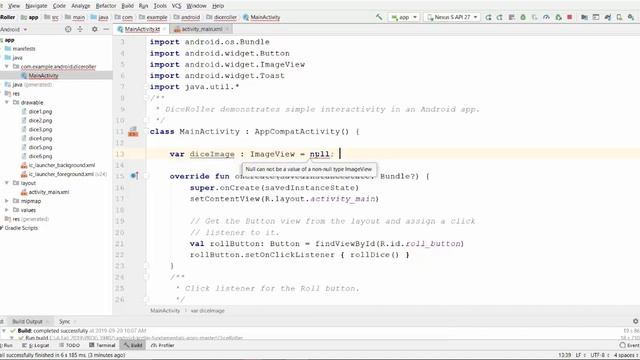Screen dimensions: 640x360
Task: Collapse the Build completed successfully node
Action: (4, 331)
